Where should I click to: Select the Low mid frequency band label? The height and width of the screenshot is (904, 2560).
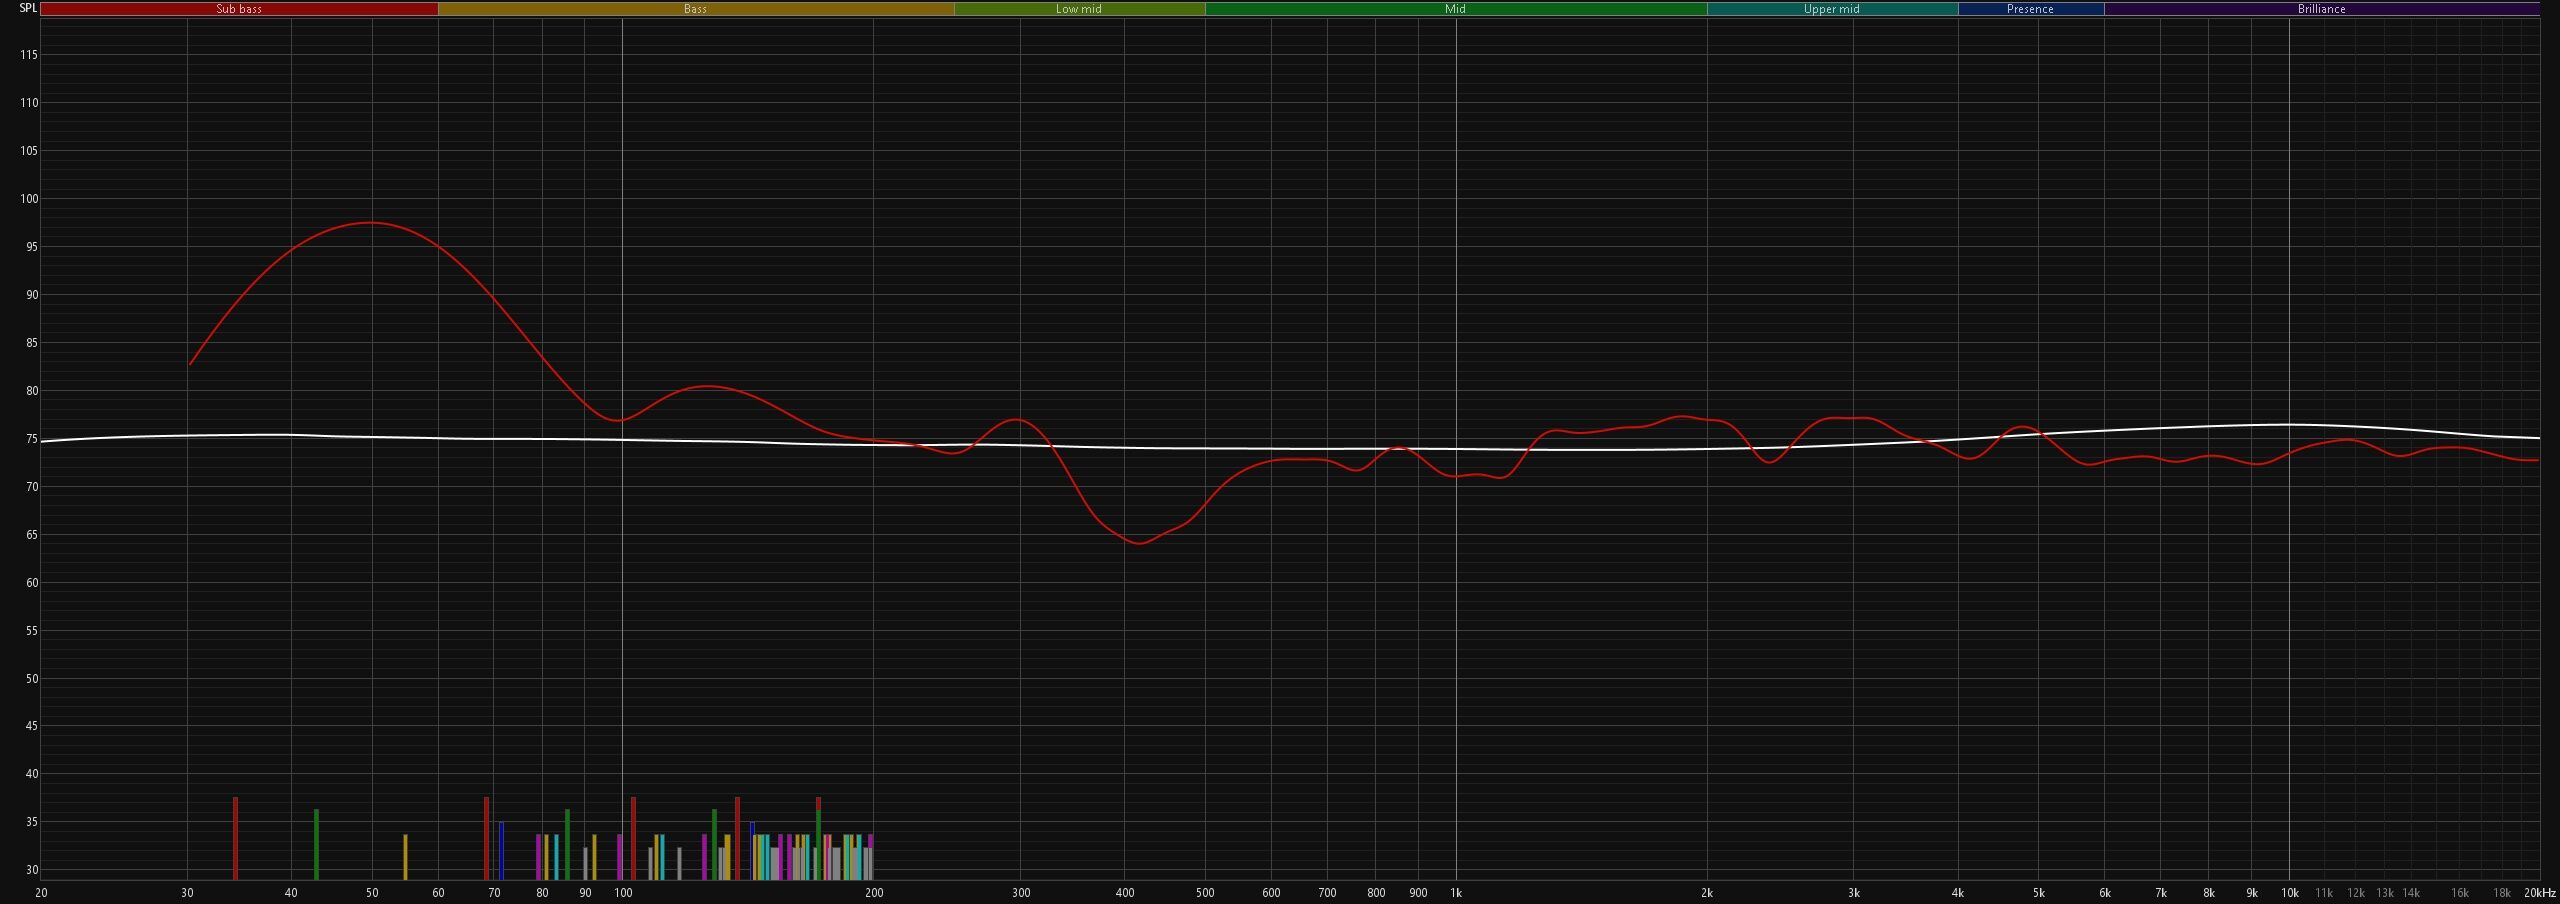1079,9
